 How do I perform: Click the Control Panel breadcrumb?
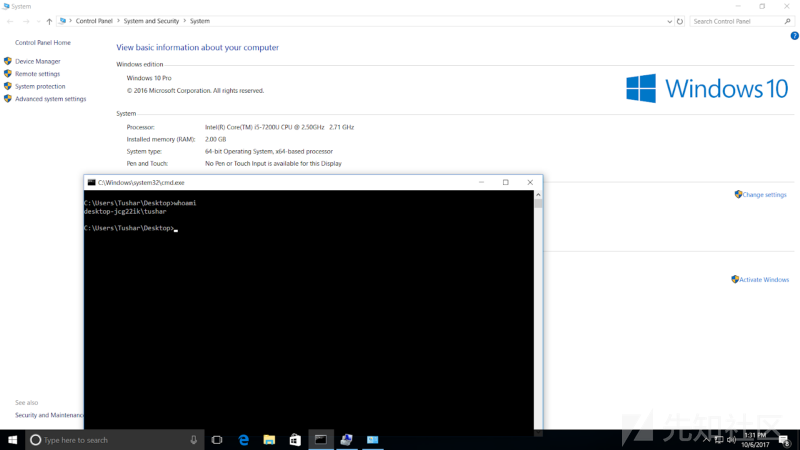[x=94, y=21]
